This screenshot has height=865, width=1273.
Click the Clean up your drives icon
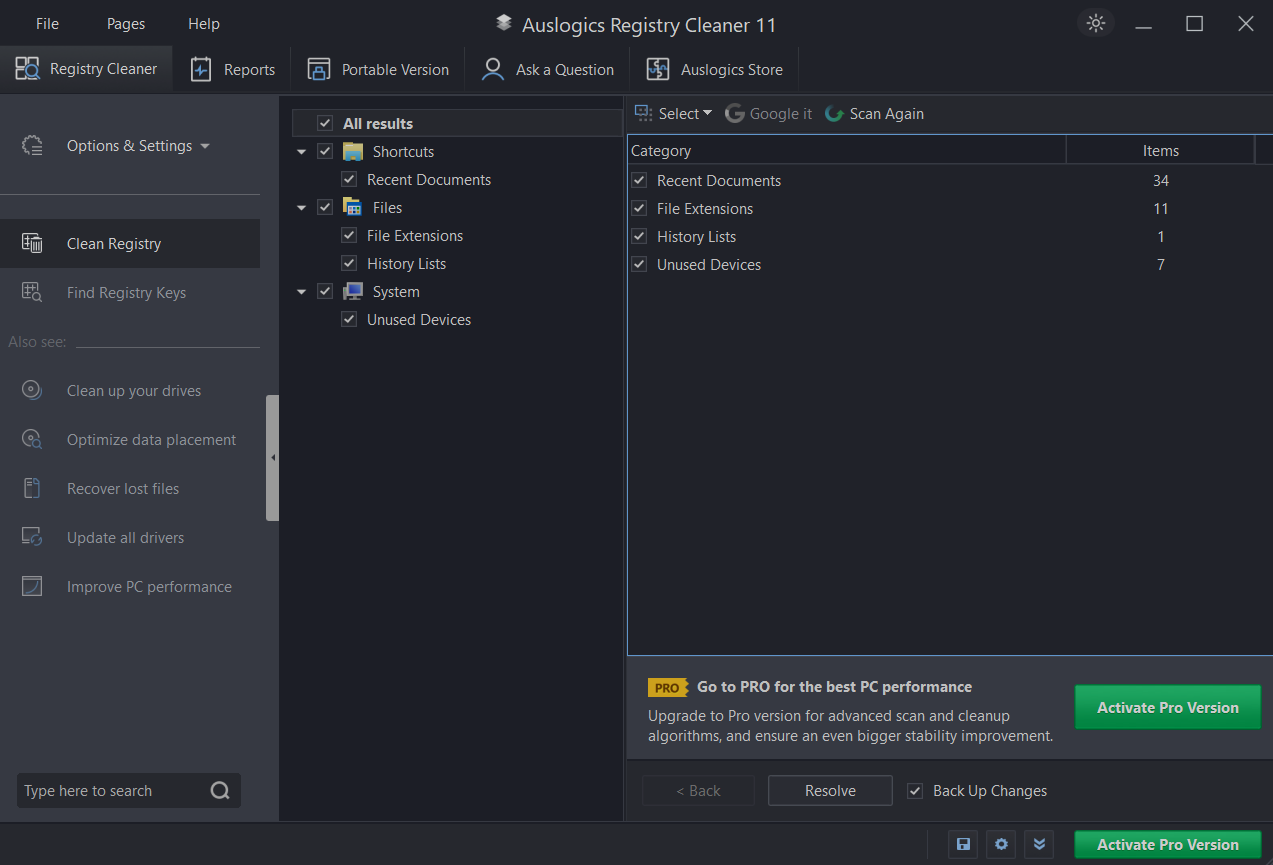32,391
